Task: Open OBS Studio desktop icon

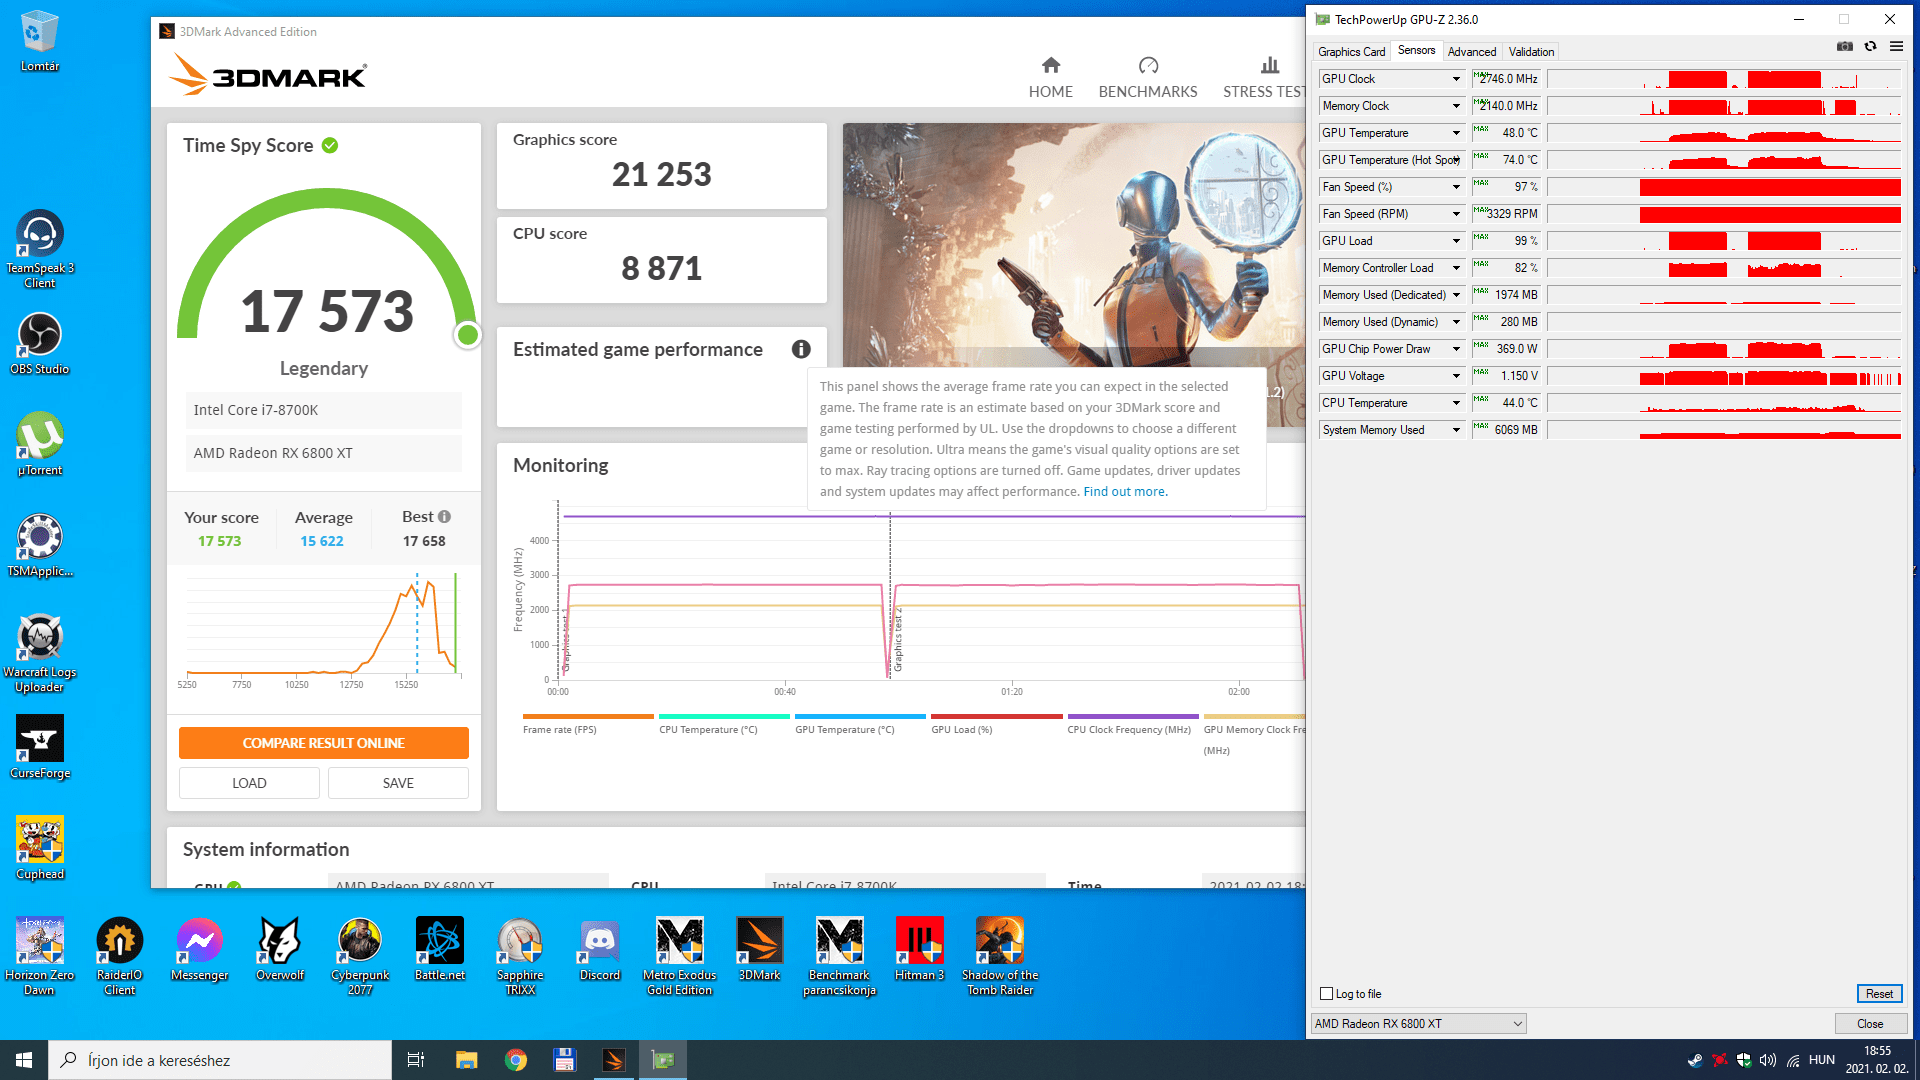Action: click(x=40, y=343)
